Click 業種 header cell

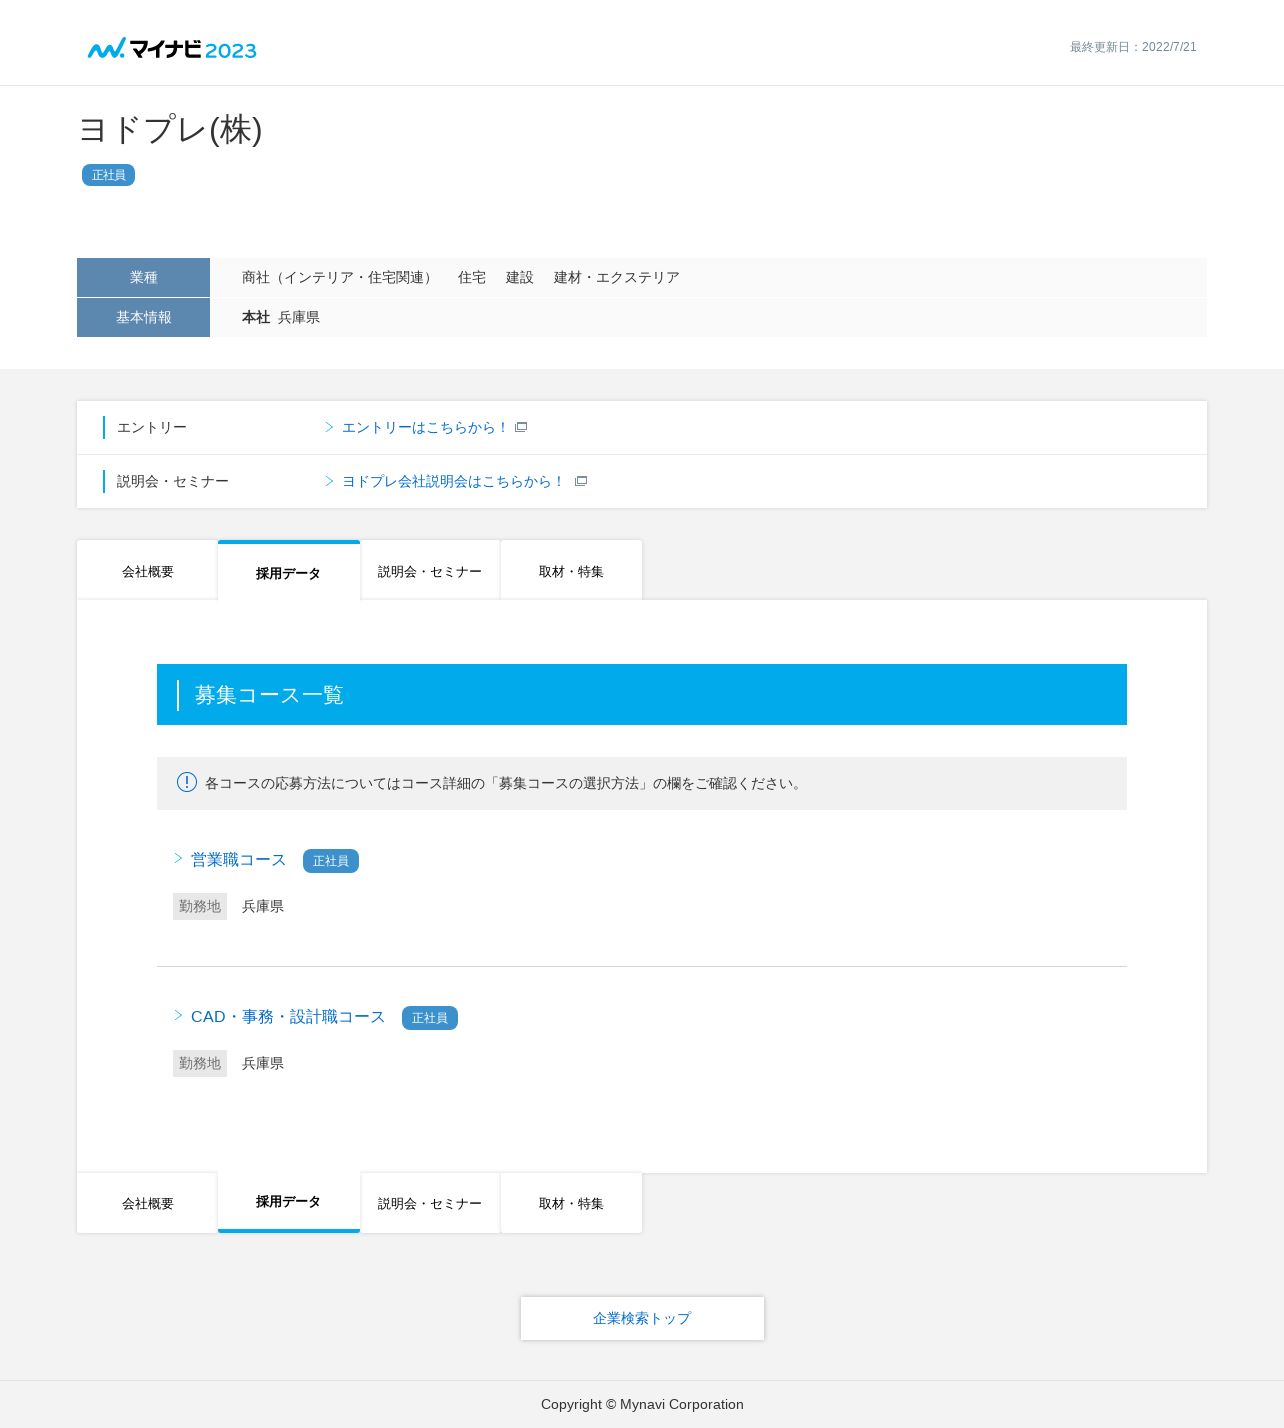click(143, 277)
